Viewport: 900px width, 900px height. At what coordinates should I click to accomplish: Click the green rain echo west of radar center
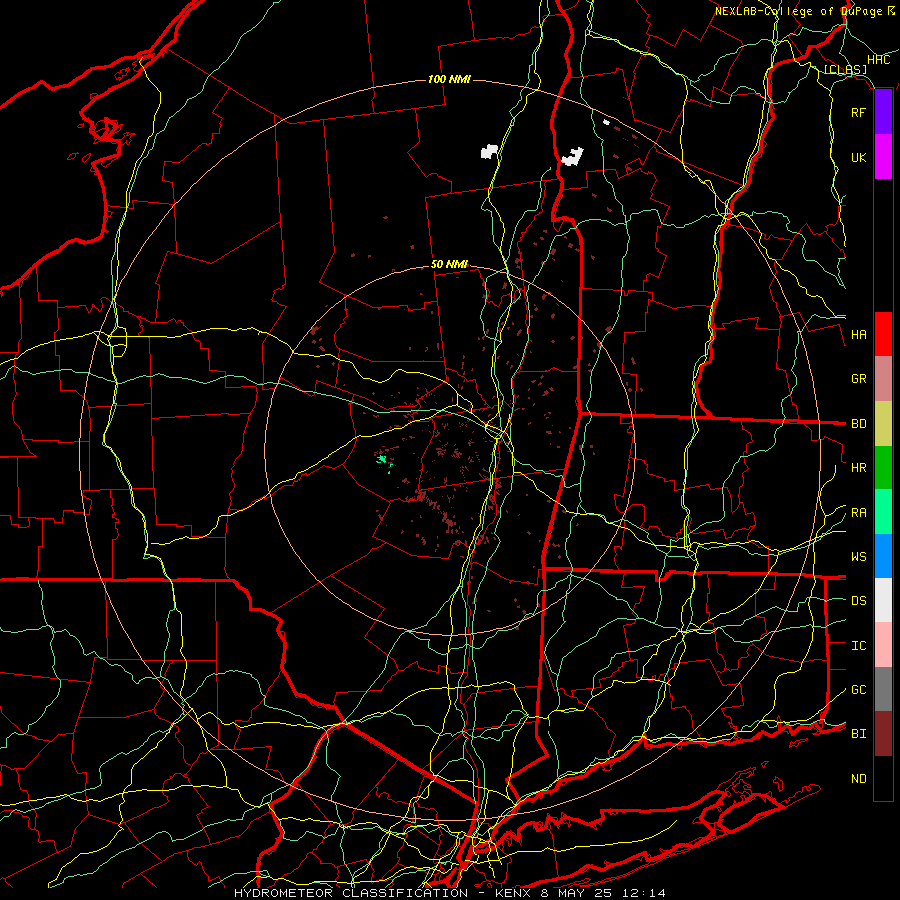pos(382,459)
